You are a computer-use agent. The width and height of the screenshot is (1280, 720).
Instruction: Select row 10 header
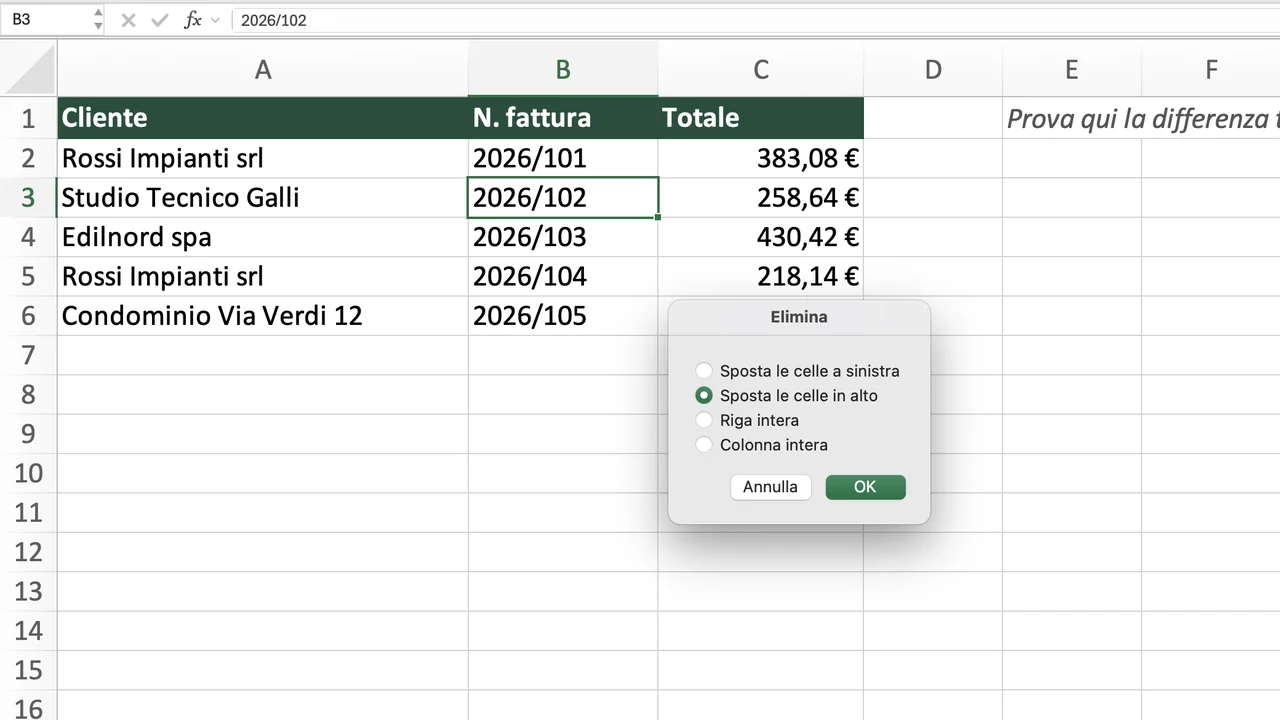pyautogui.click(x=28, y=473)
